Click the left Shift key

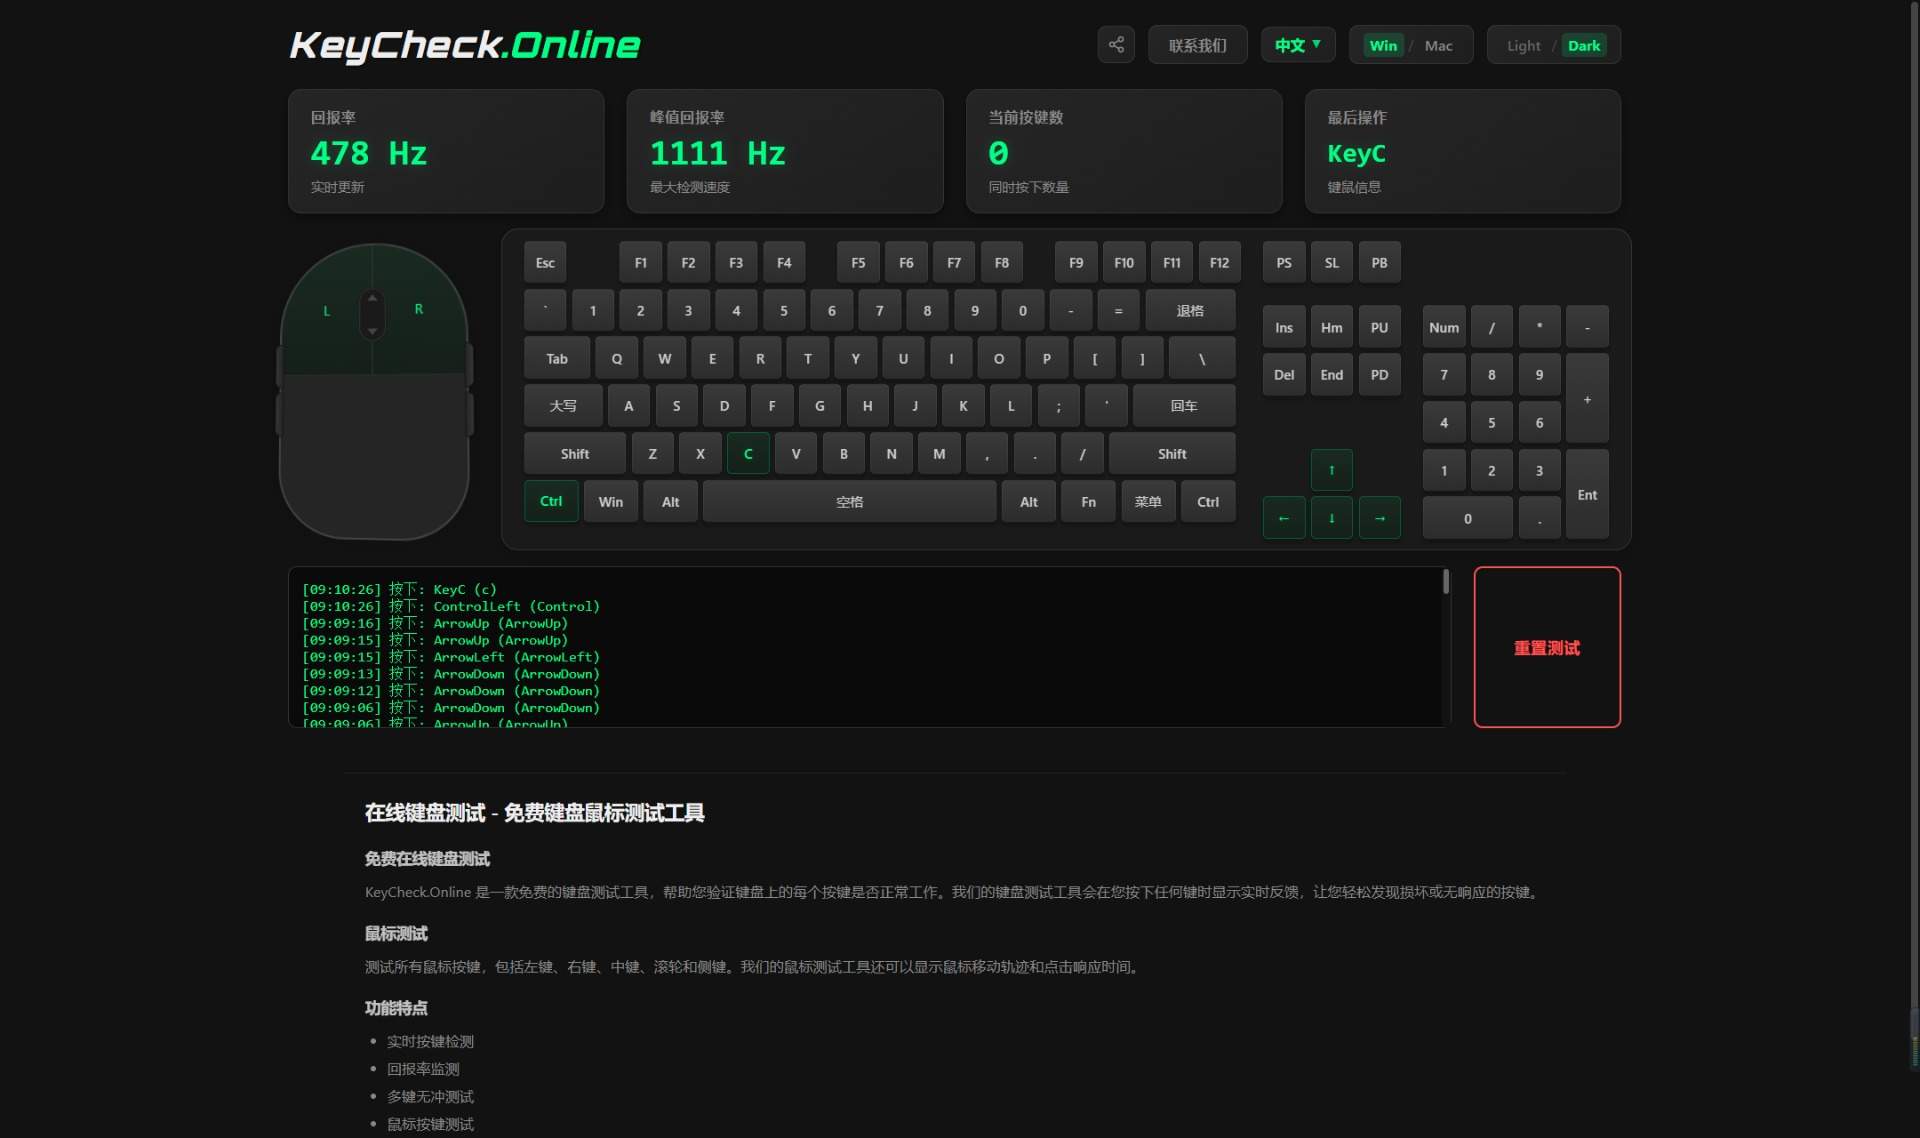point(575,454)
